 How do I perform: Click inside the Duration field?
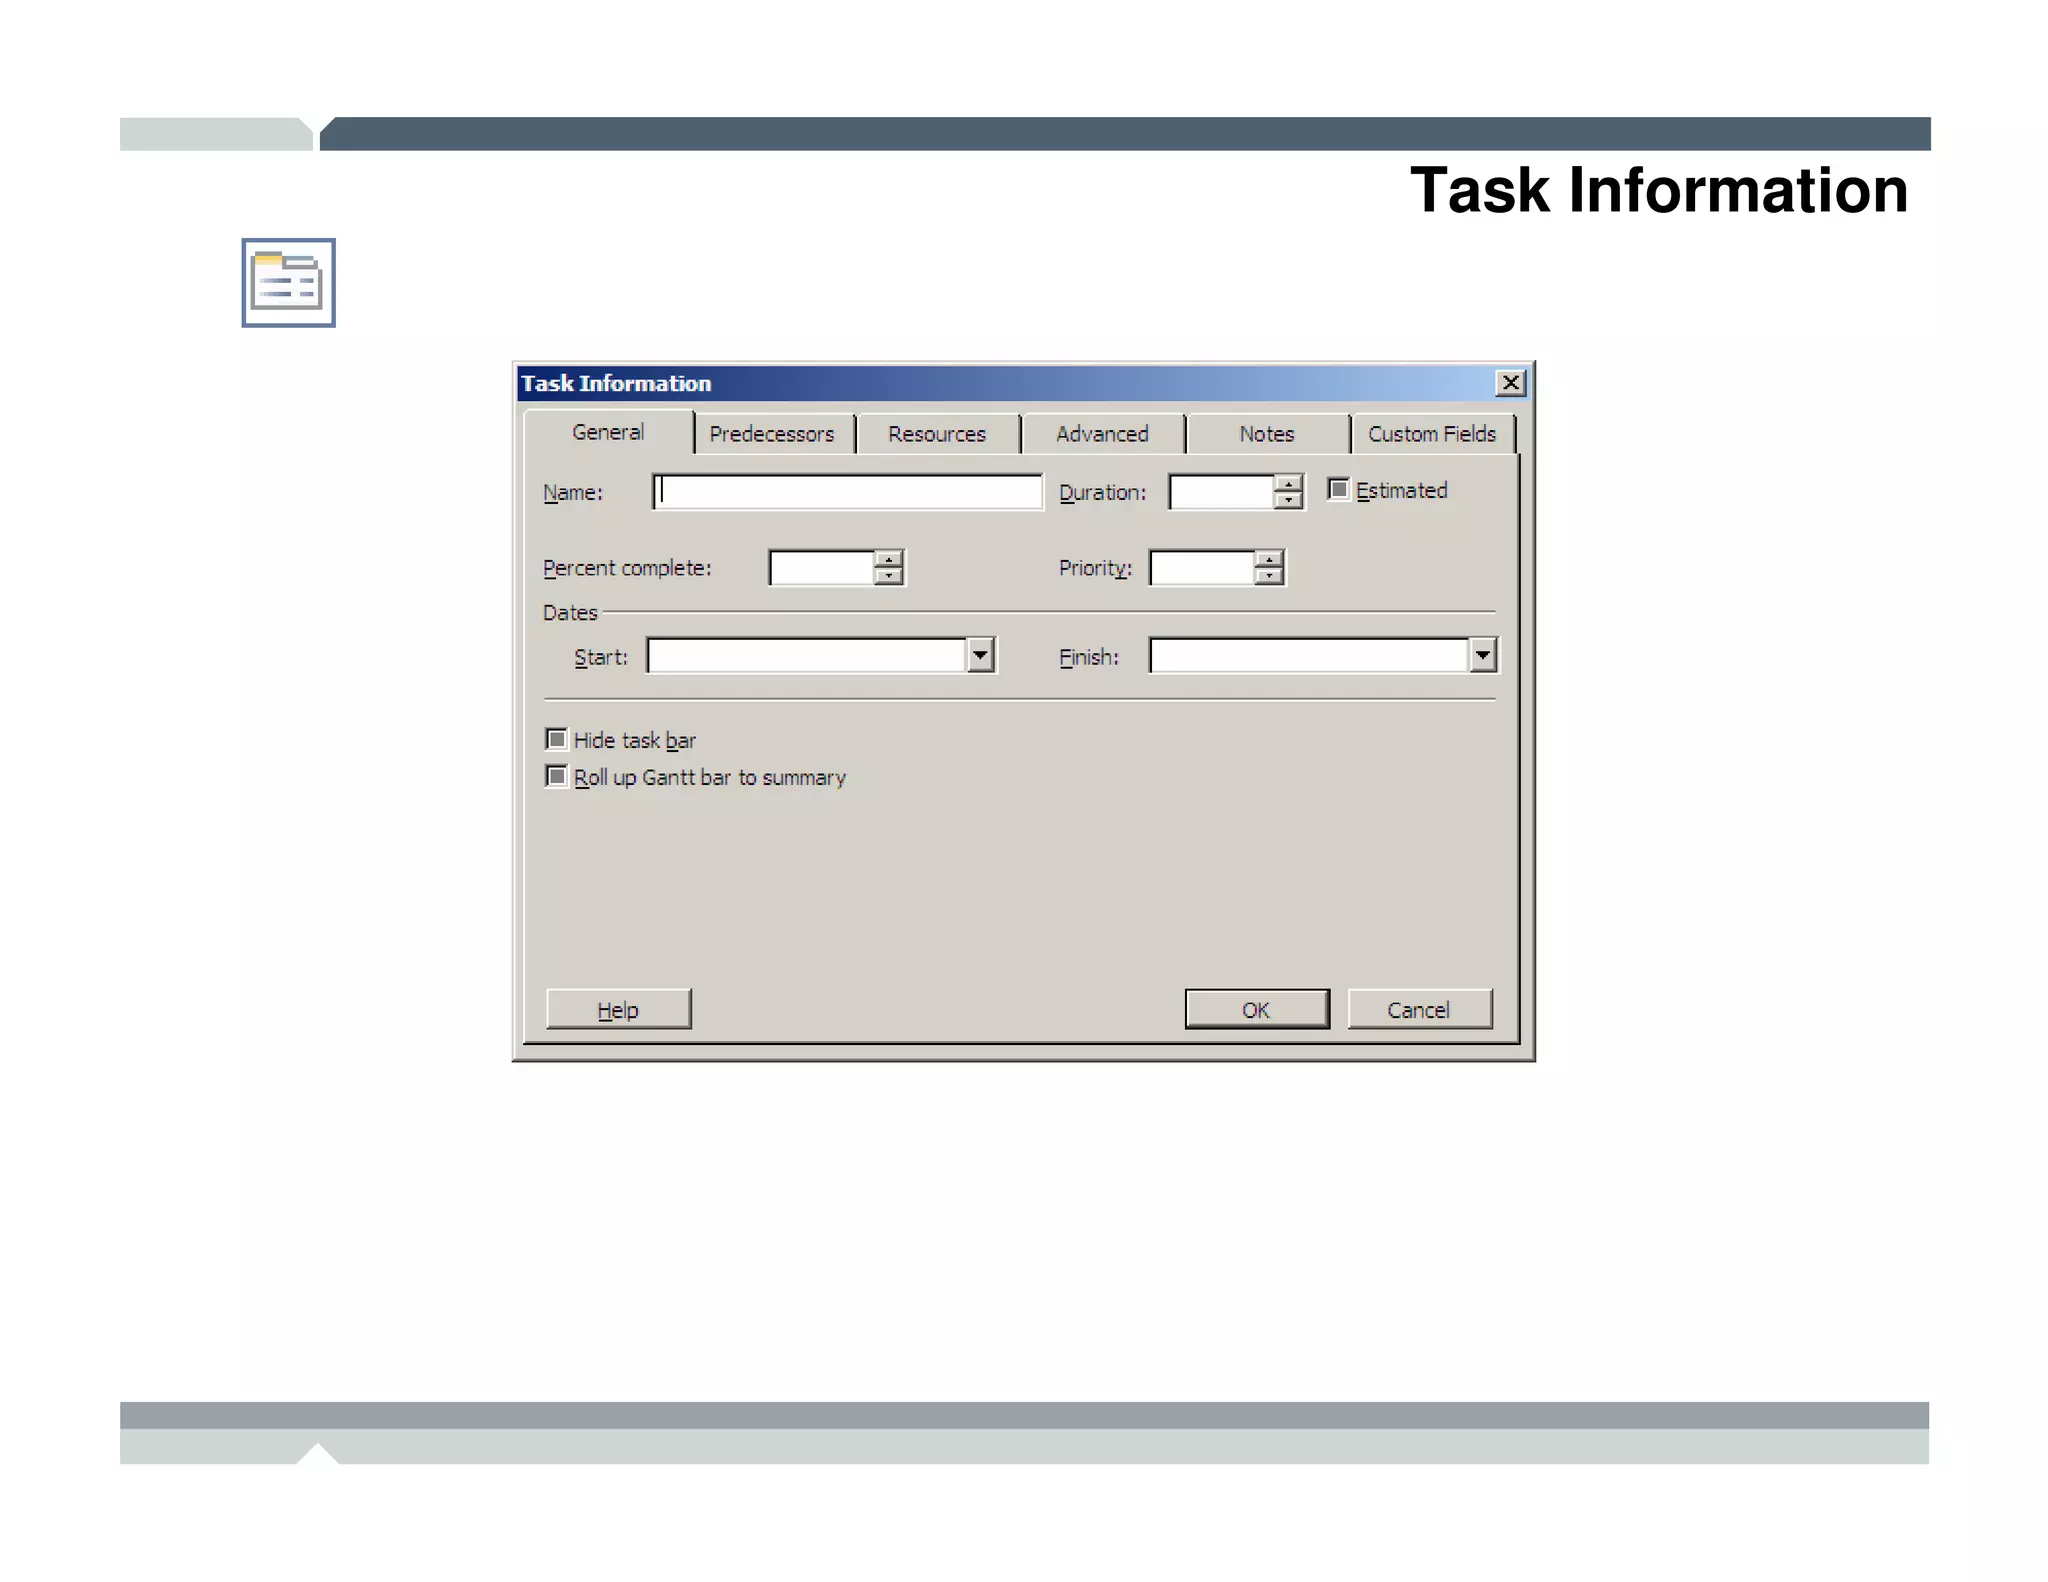coord(1222,492)
